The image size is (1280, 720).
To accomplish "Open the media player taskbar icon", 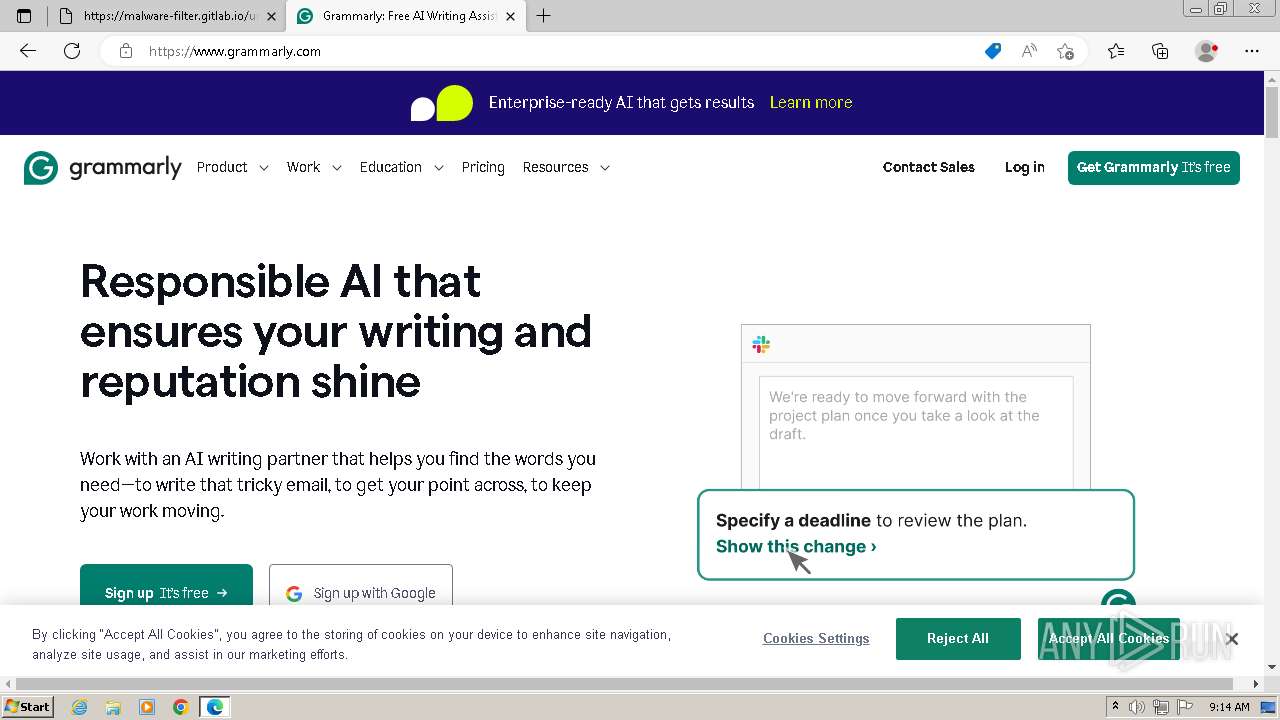I will (147, 707).
